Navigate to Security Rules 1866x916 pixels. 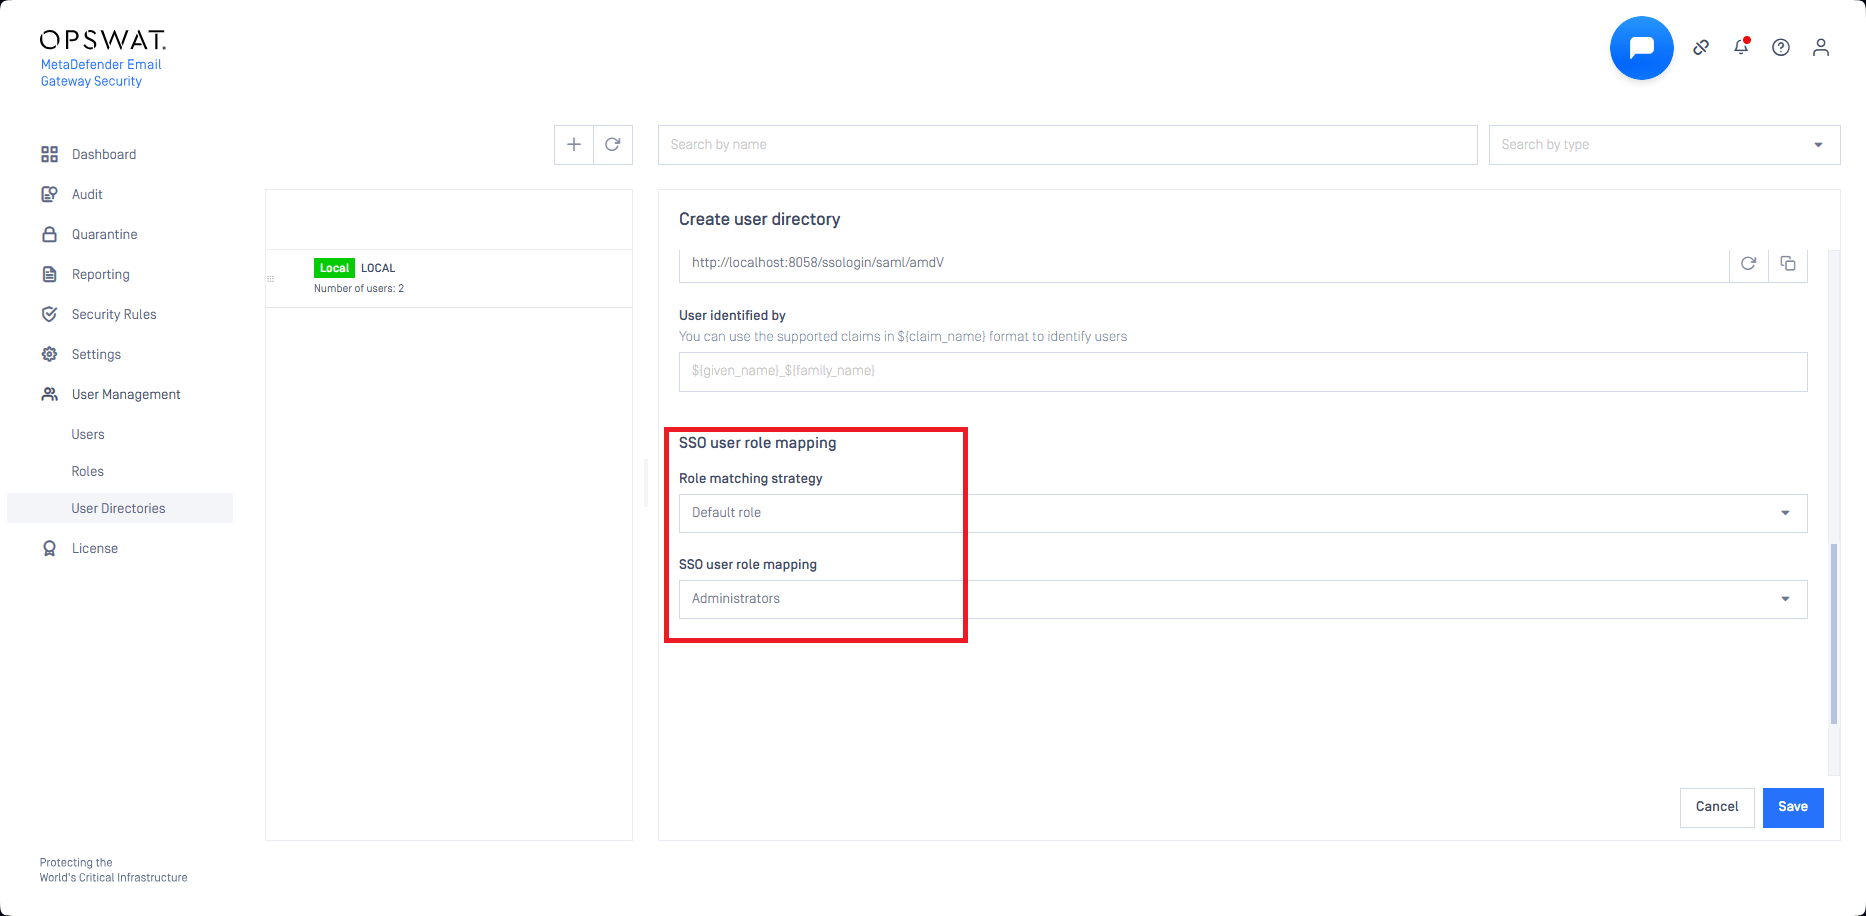pos(114,315)
